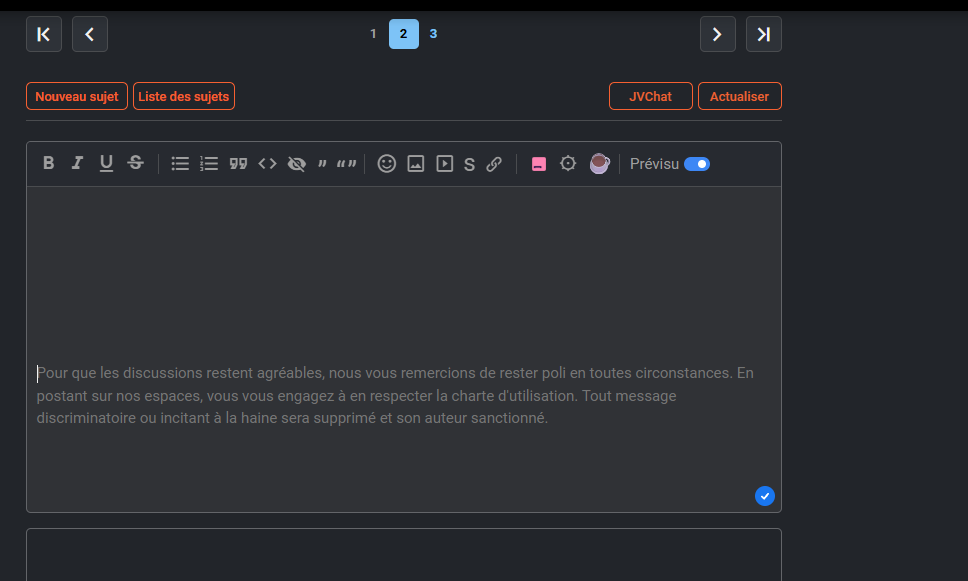This screenshot has height=581, width=968.
Task: Open page 1 of the topic
Action: (373, 34)
